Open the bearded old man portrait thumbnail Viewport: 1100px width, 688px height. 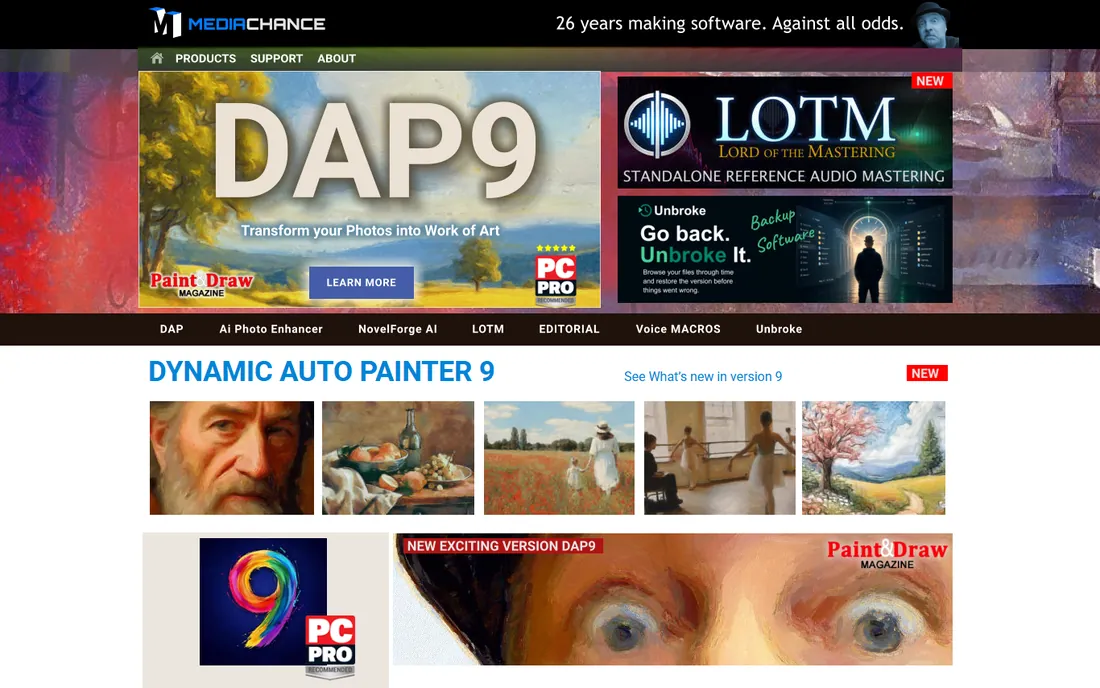(x=232, y=457)
